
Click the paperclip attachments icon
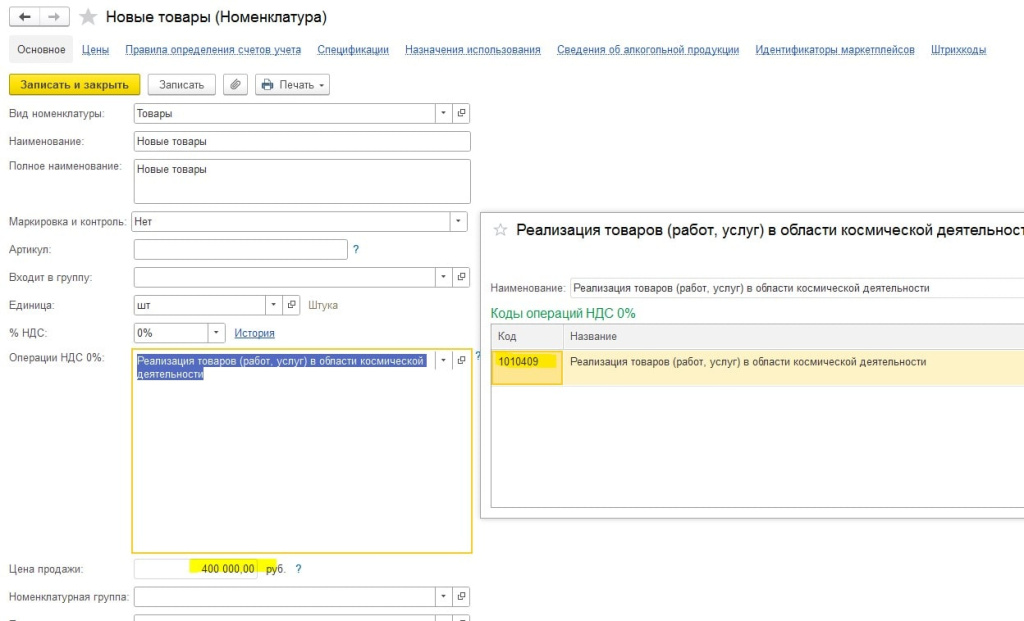tap(235, 85)
